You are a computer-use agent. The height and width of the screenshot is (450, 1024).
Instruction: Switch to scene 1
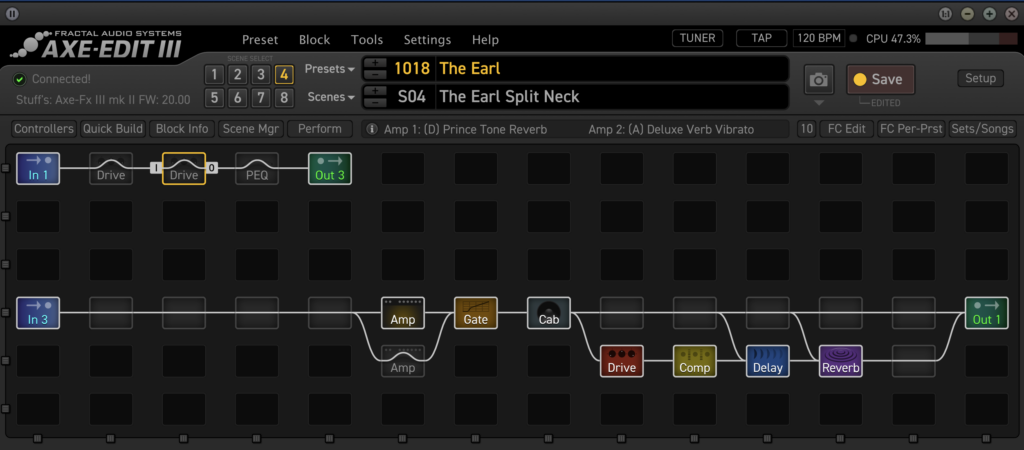click(214, 74)
